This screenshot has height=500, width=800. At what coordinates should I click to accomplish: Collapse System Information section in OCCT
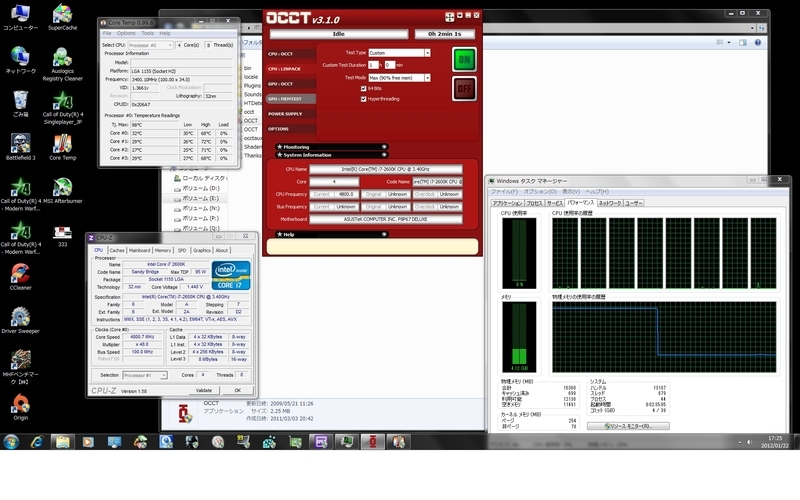[x=384, y=155]
